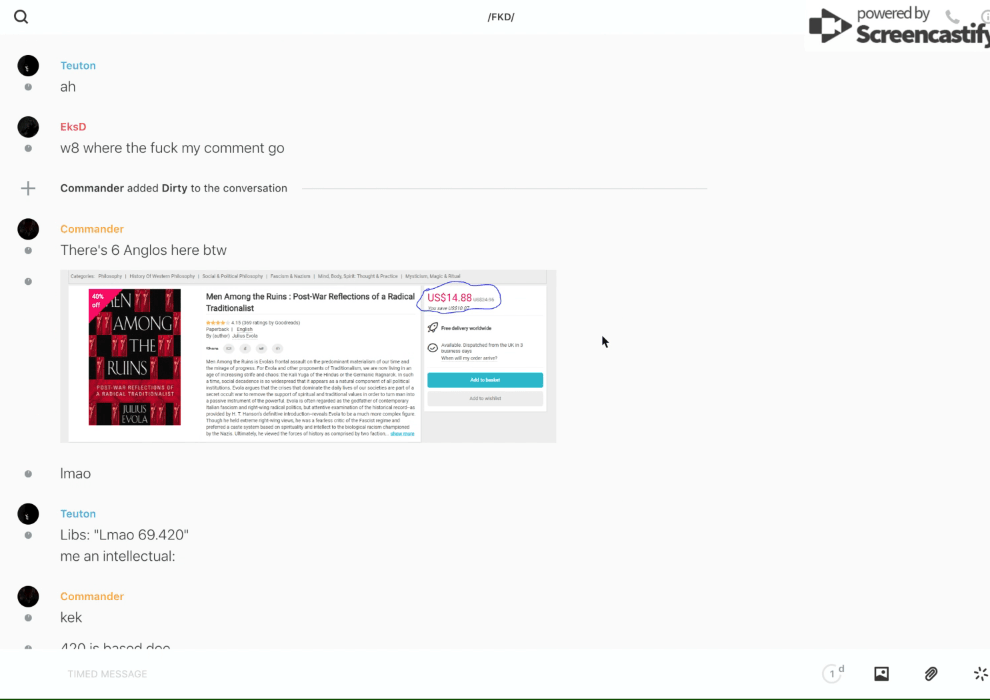Click Commander's avatar above the book image
Screen dimensions: 990x700
(x=28, y=229)
